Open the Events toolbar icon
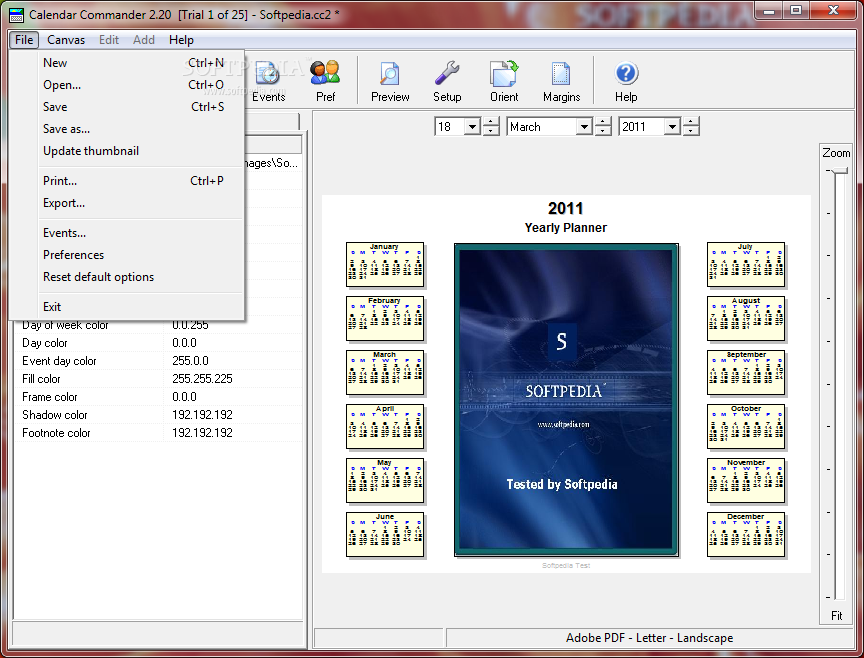The image size is (864, 658). coord(268,82)
